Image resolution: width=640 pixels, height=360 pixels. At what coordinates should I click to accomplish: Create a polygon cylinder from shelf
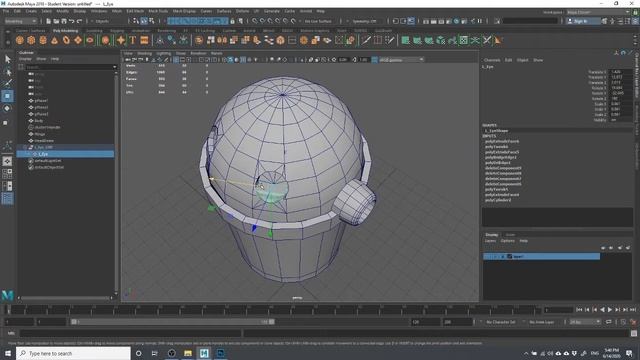(43, 40)
